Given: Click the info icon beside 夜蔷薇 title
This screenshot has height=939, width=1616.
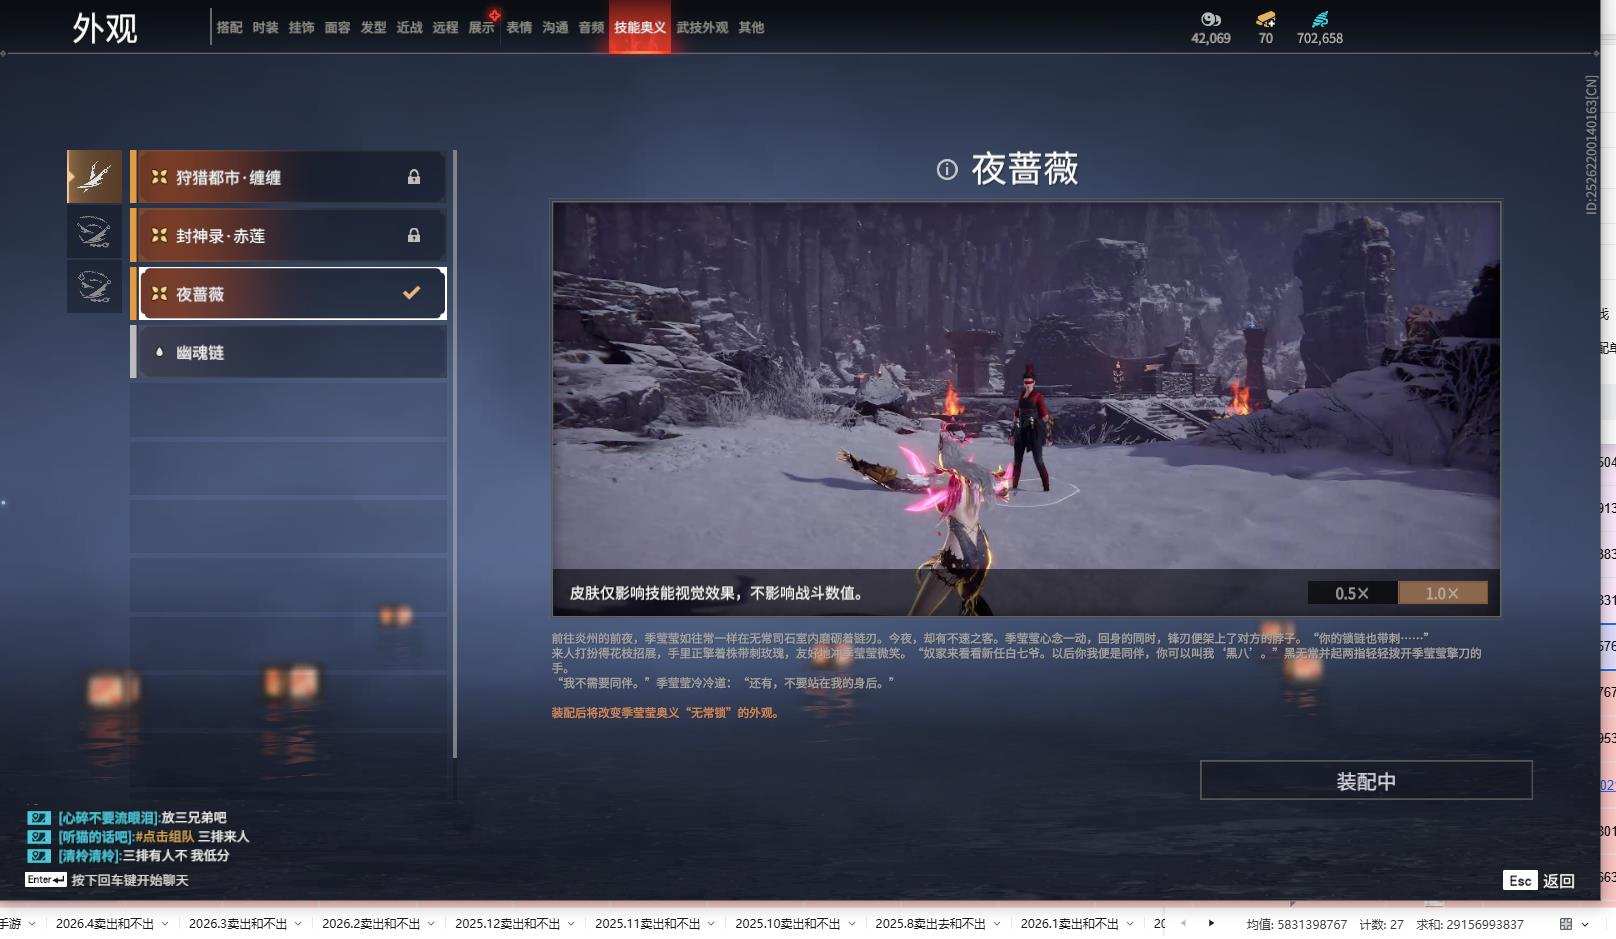Looking at the screenshot, I should point(948,170).
